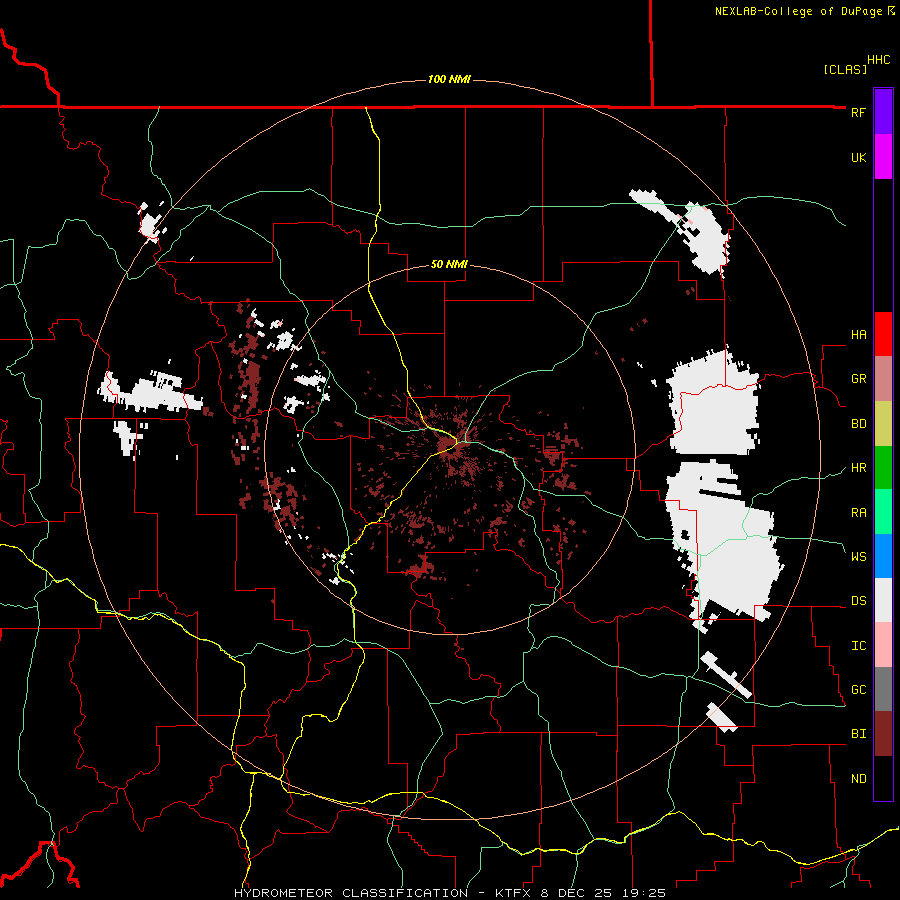Click the brown BI legend swatch
Screen dimensions: 900x900
pos(883,734)
